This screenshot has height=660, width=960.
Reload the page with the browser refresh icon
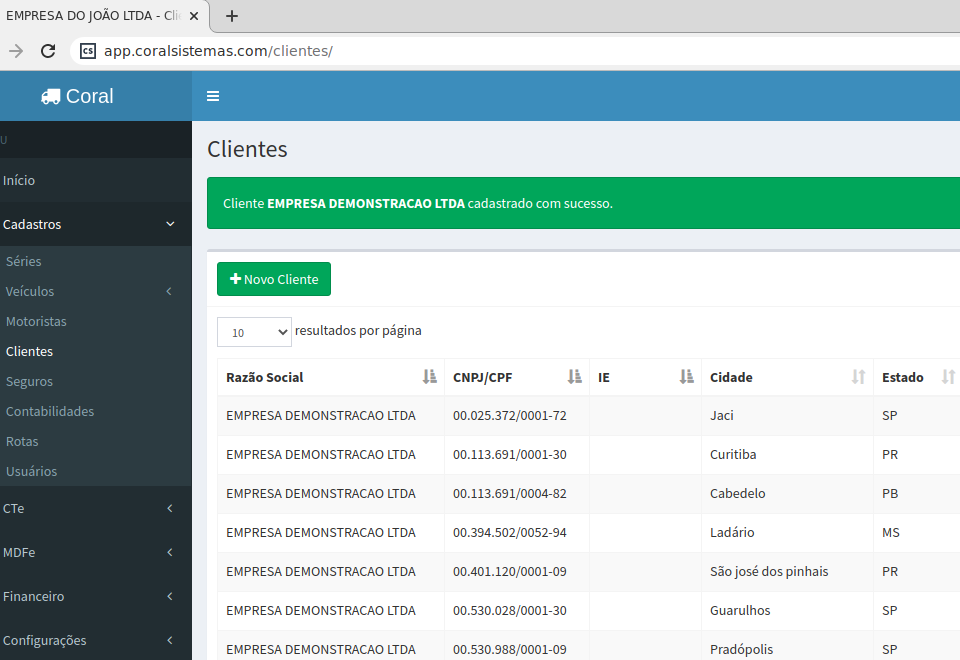pos(48,51)
